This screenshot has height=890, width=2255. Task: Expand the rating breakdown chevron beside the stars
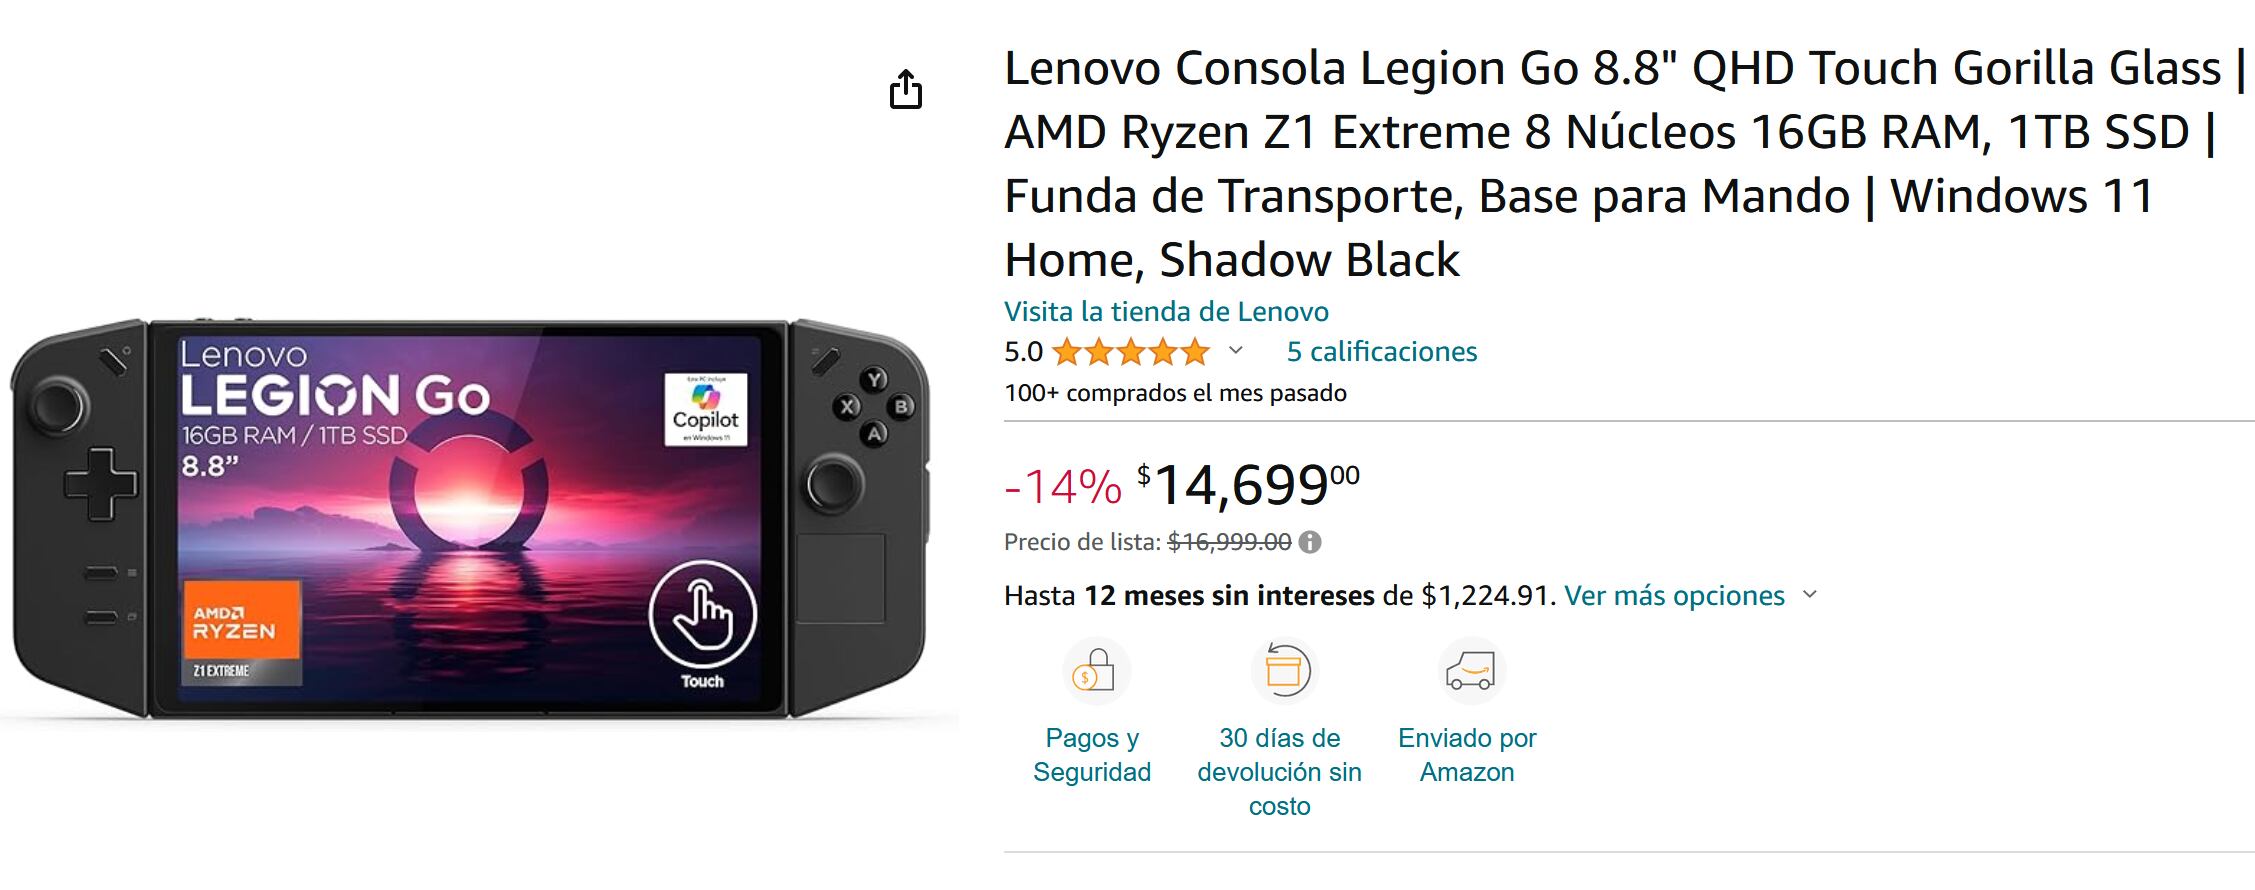1236,351
